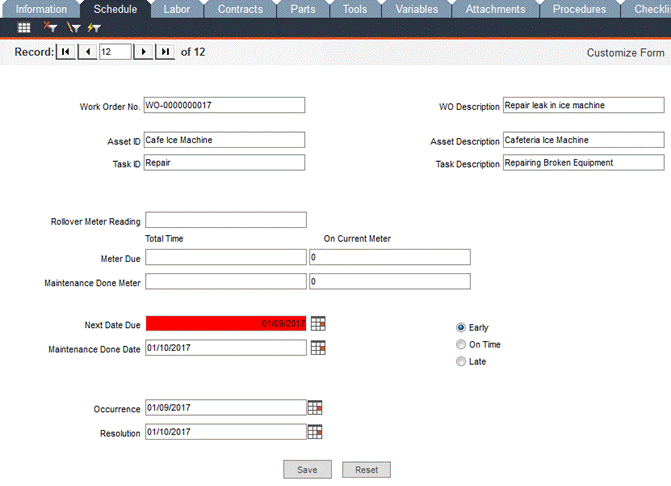Viewport: 671px width, 486px height.
Task: Switch to the Labor tab
Action: pos(176,9)
